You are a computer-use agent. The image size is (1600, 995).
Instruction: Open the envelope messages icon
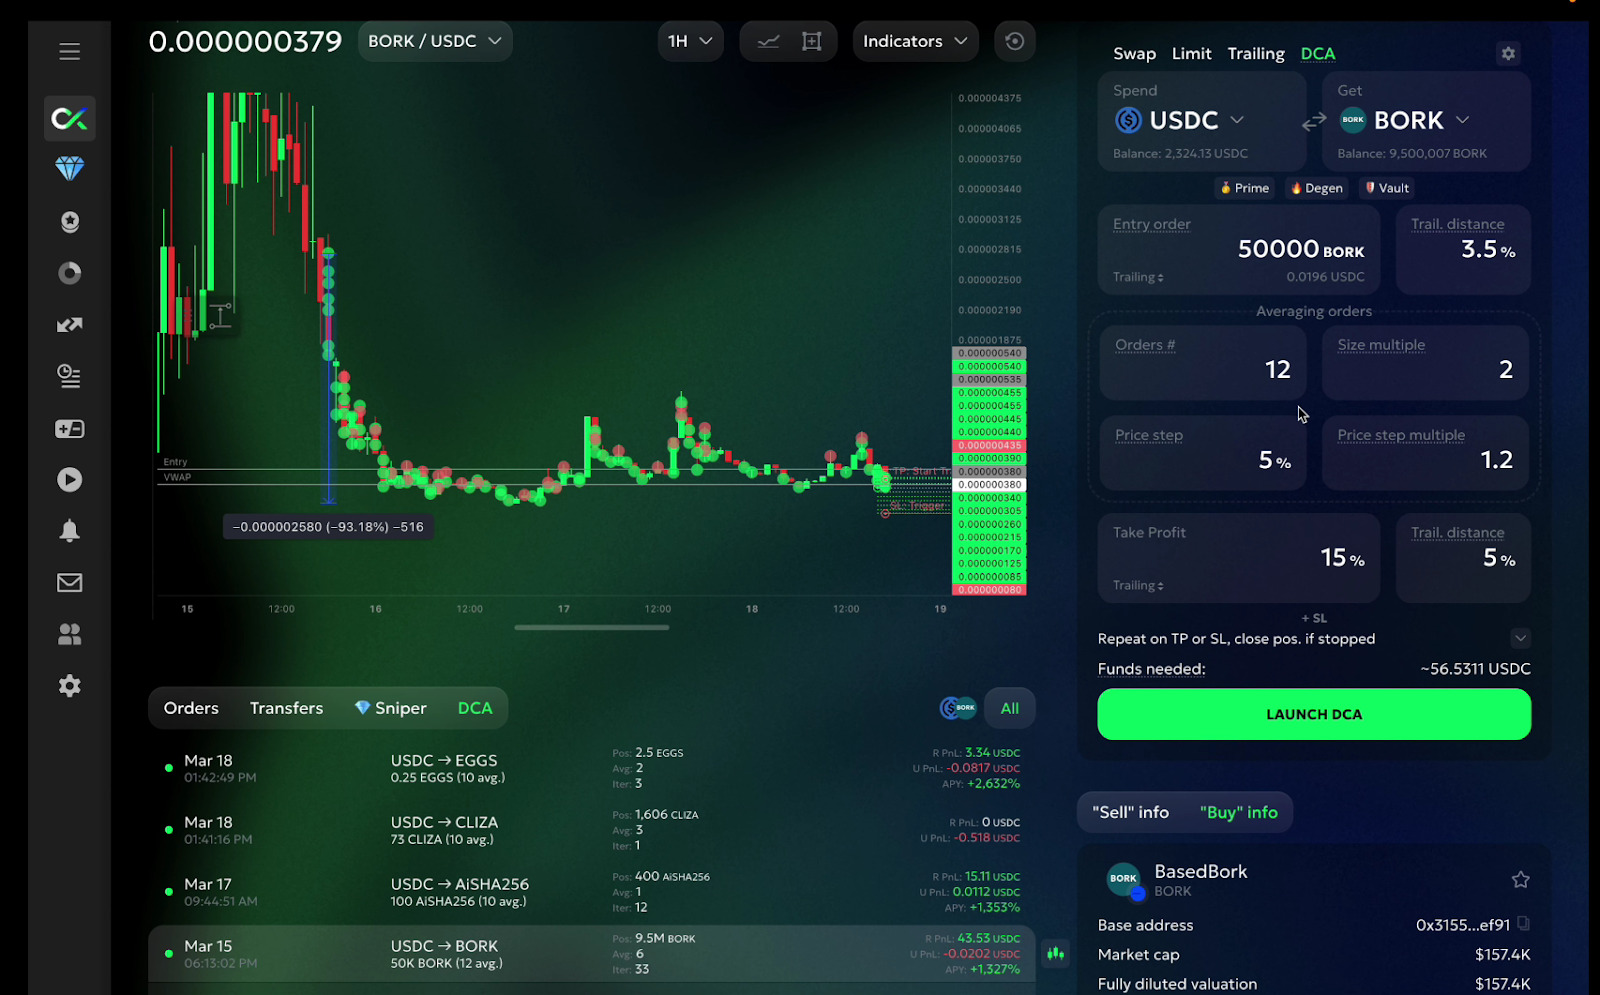(69, 583)
